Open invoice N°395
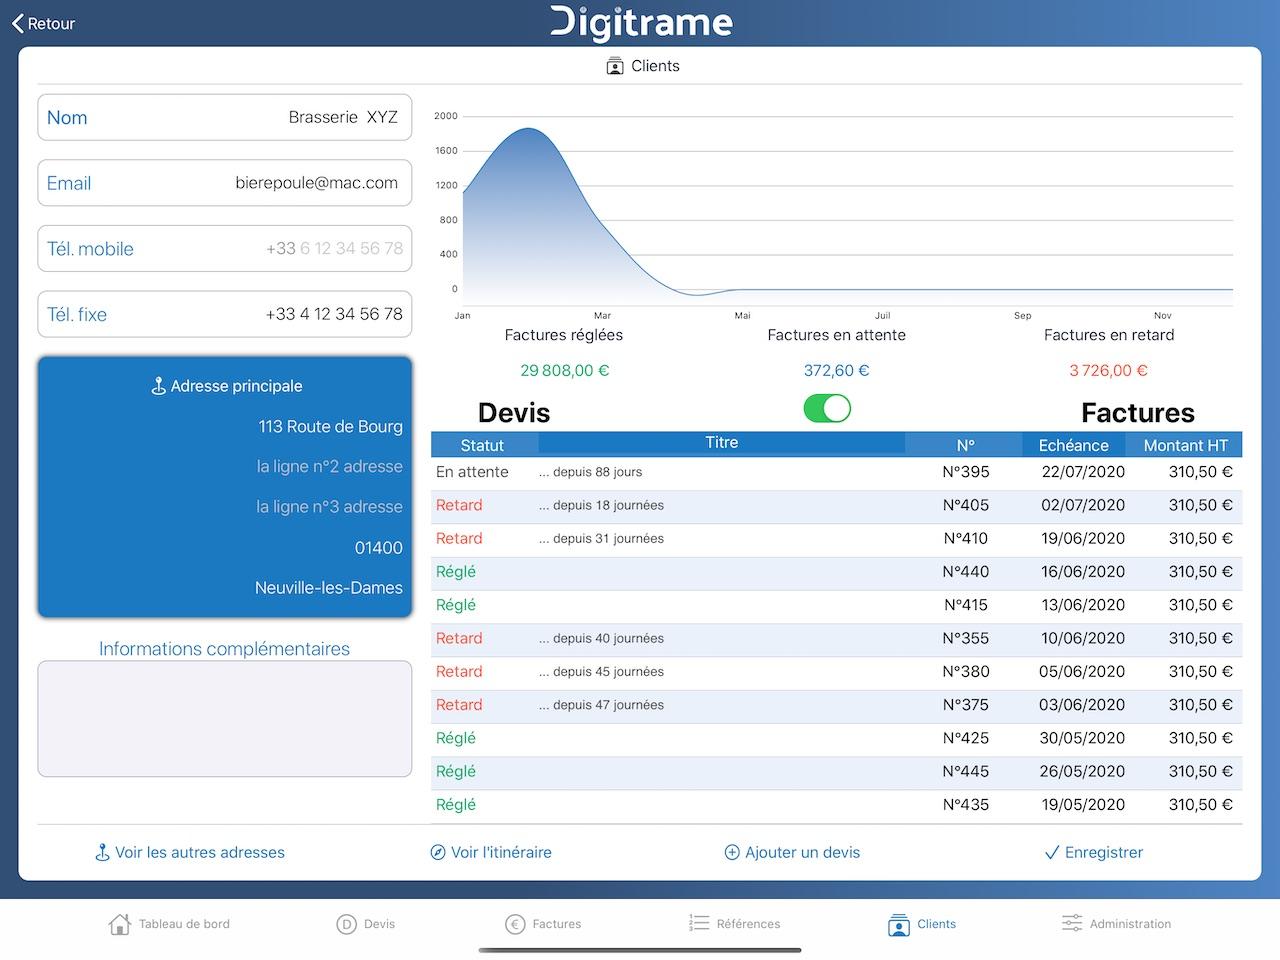Viewport: 1280px width, 960px height. tap(837, 472)
